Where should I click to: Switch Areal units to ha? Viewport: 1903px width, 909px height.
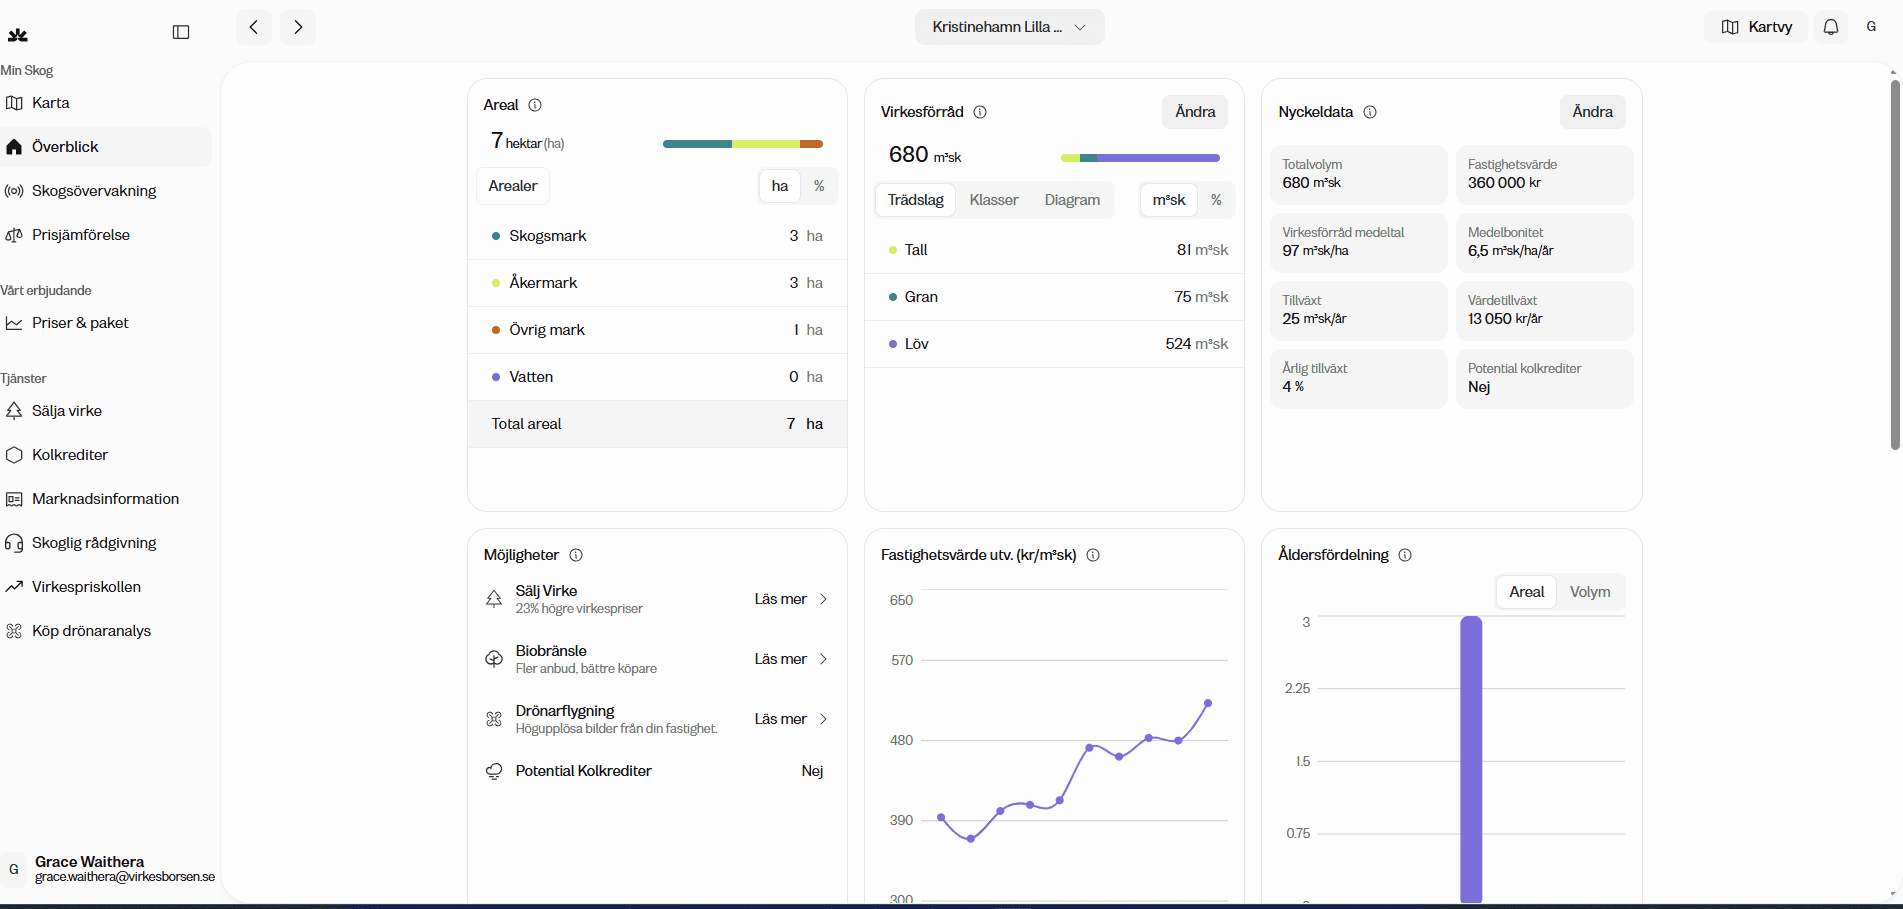coord(780,186)
